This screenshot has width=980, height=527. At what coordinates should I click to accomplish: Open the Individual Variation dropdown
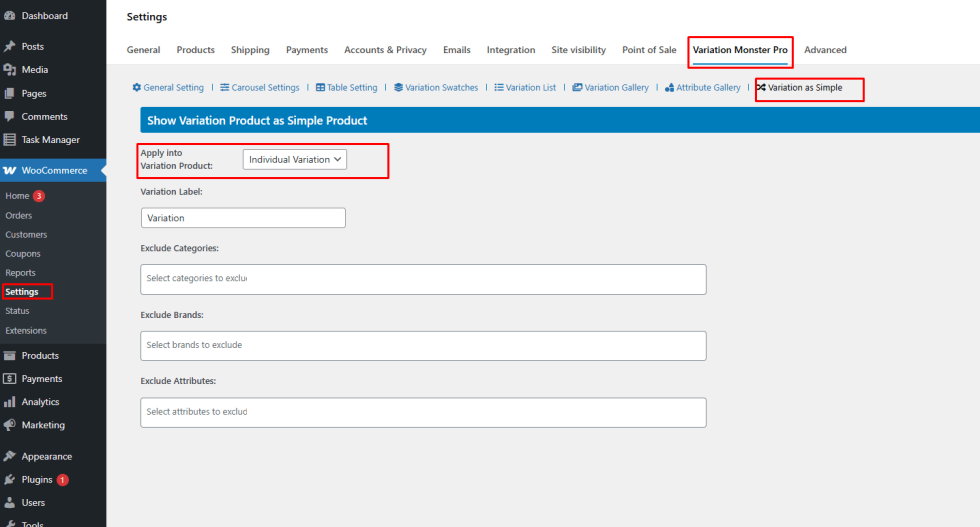(x=295, y=159)
